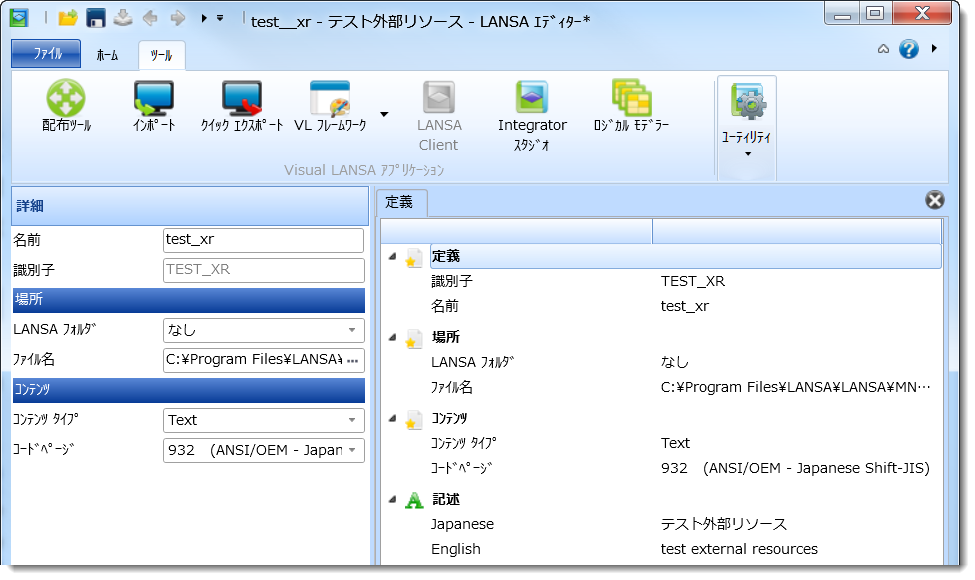Switch to the ホーム ribbon tab
The height and width of the screenshot is (580, 975).
(107, 55)
